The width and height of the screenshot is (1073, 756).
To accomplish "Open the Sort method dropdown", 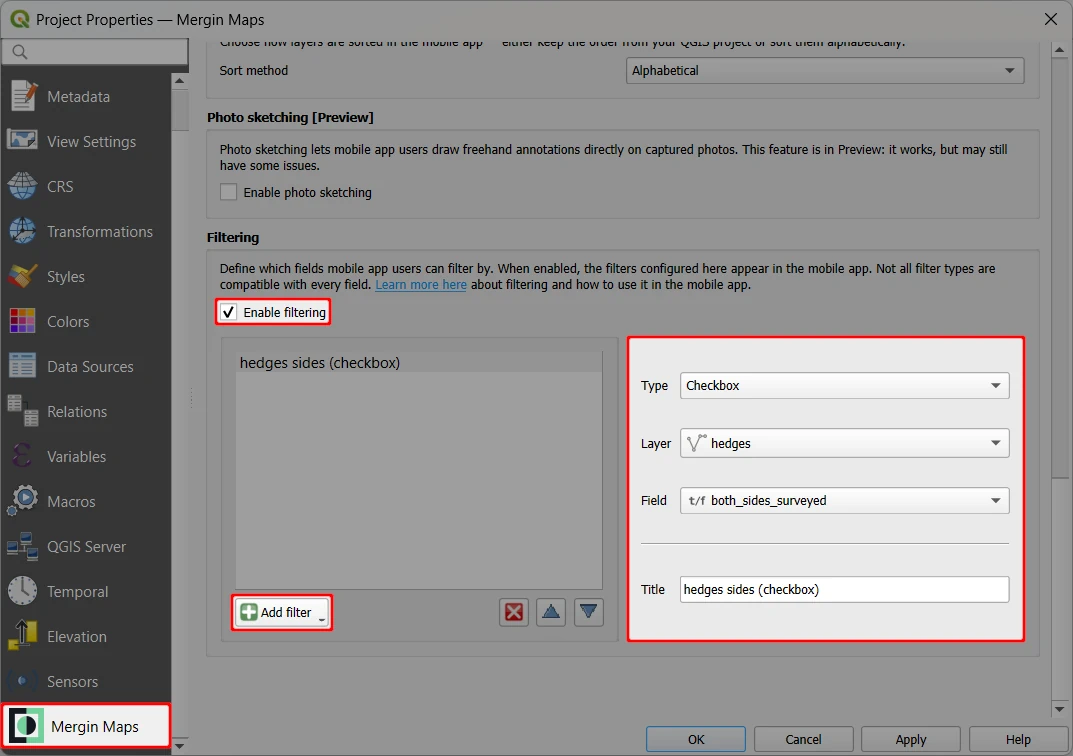I will pyautogui.click(x=825, y=70).
